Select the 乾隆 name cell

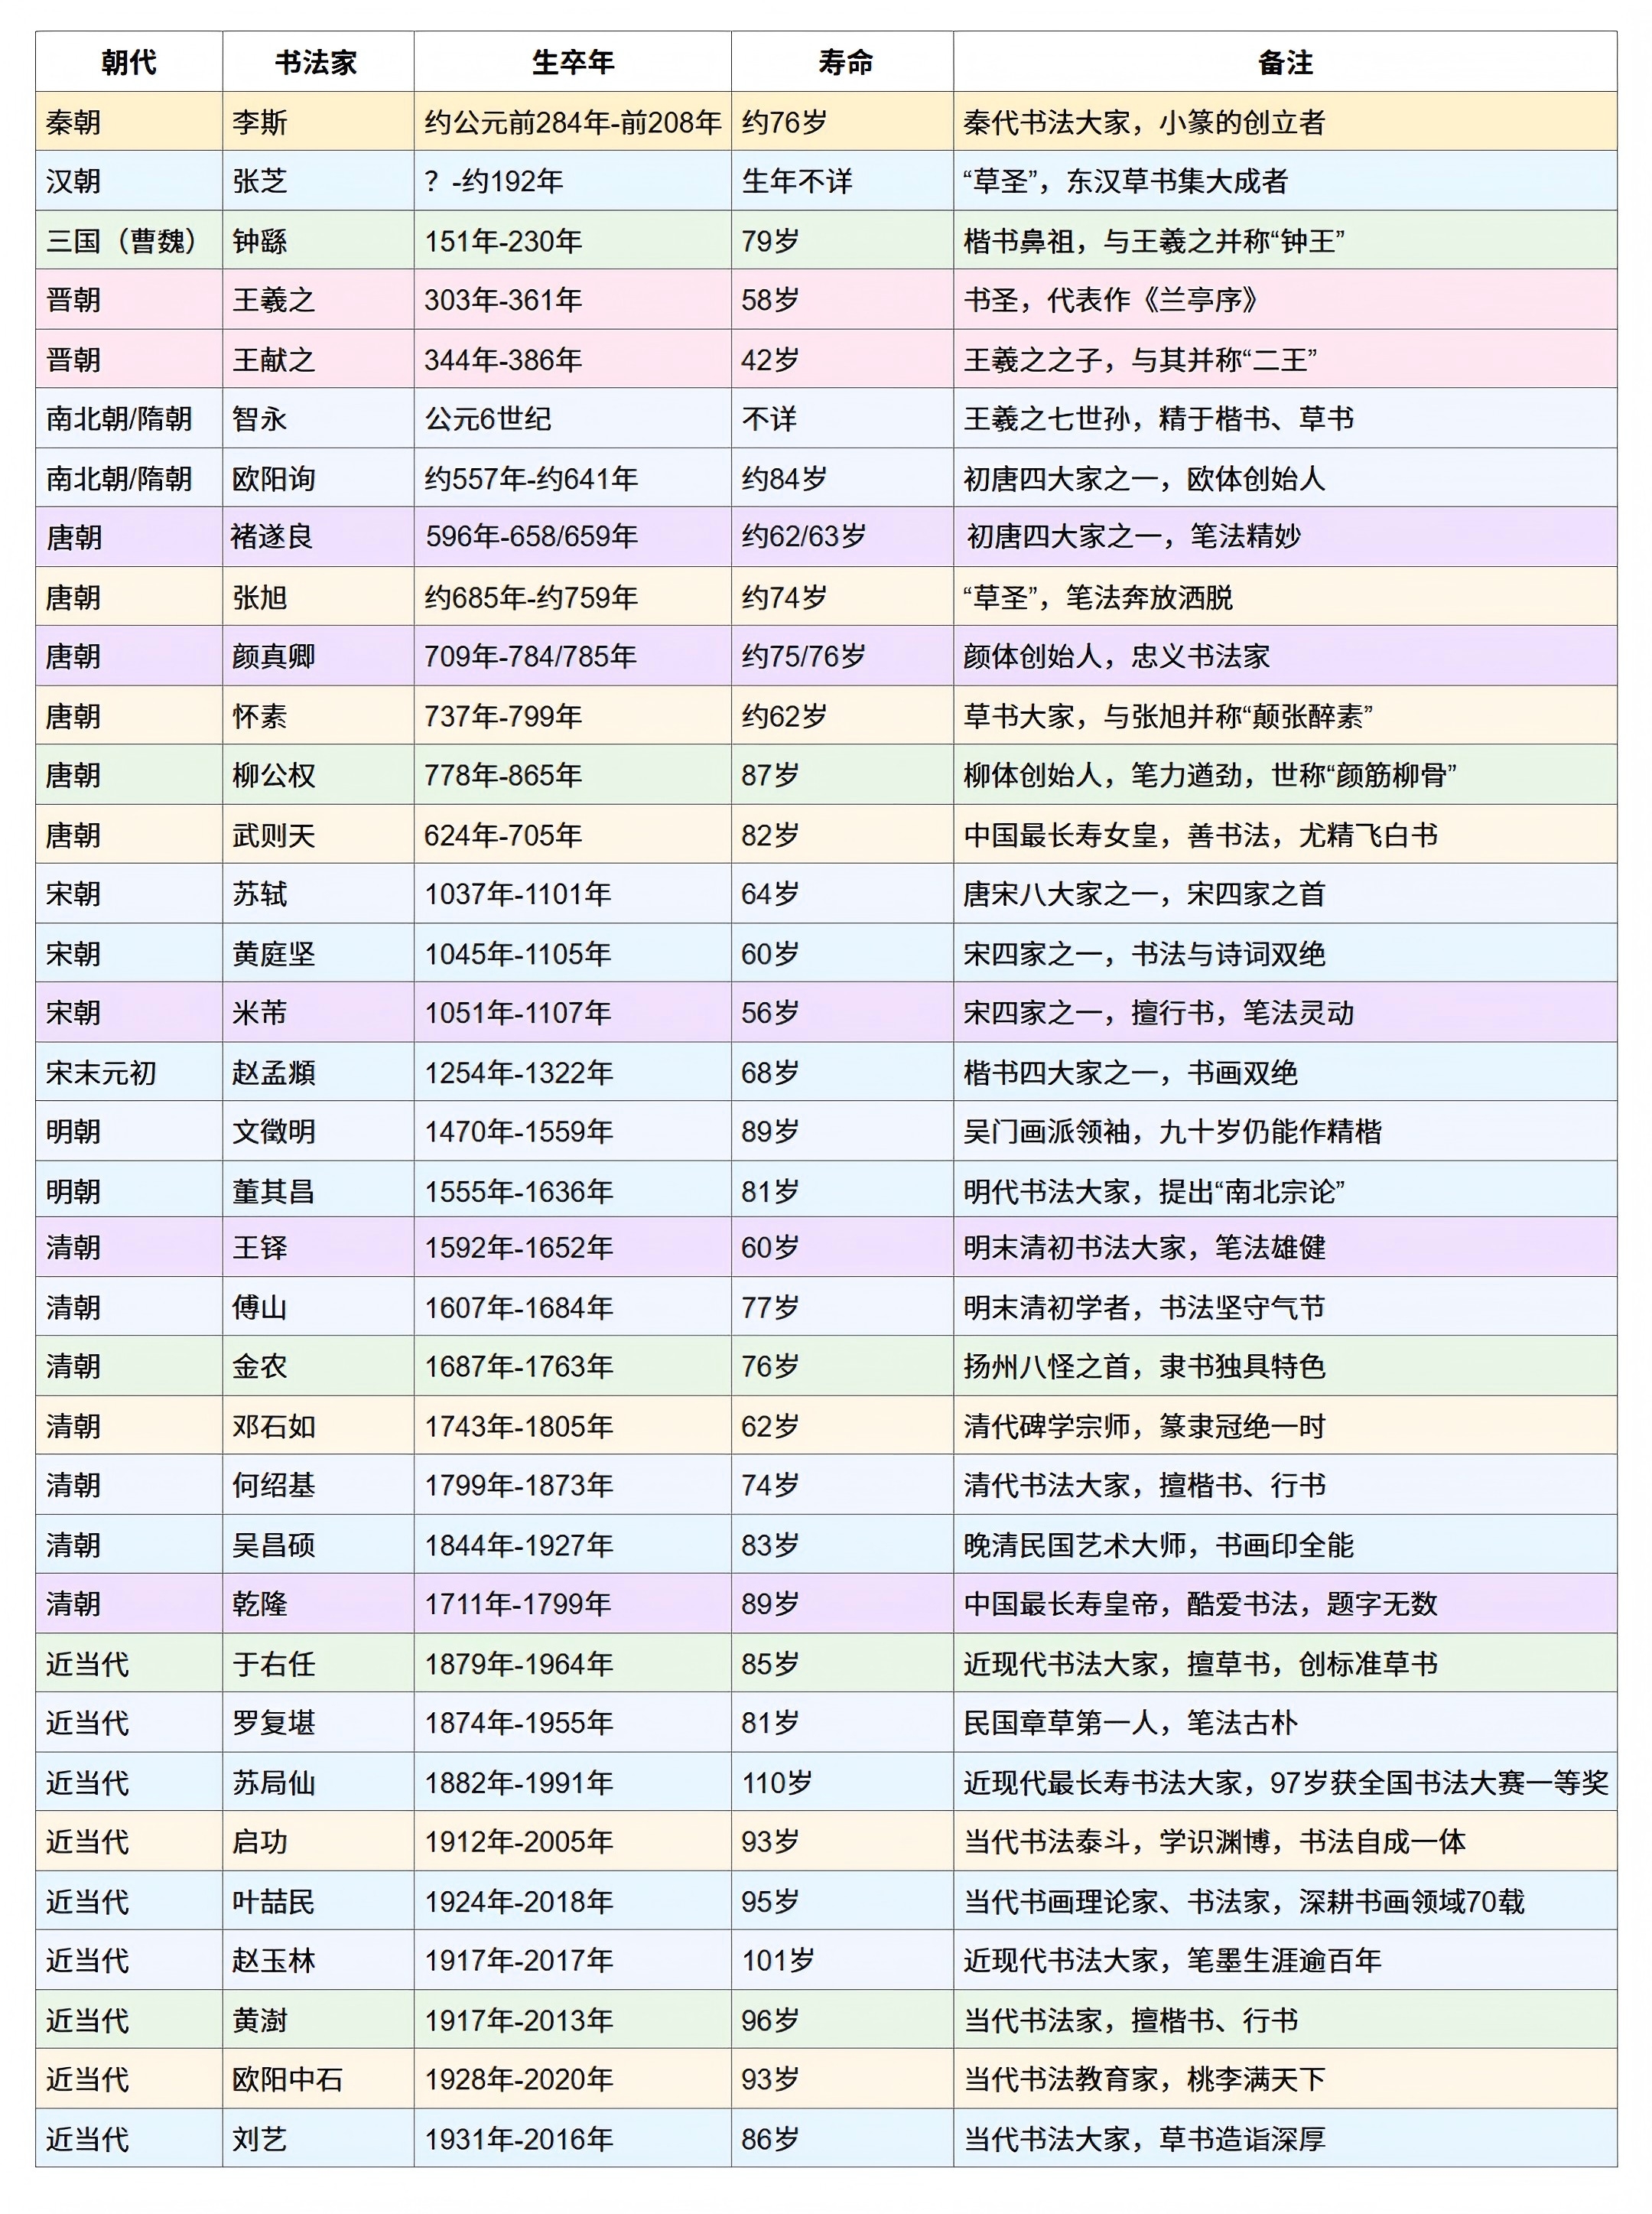click(x=260, y=1604)
